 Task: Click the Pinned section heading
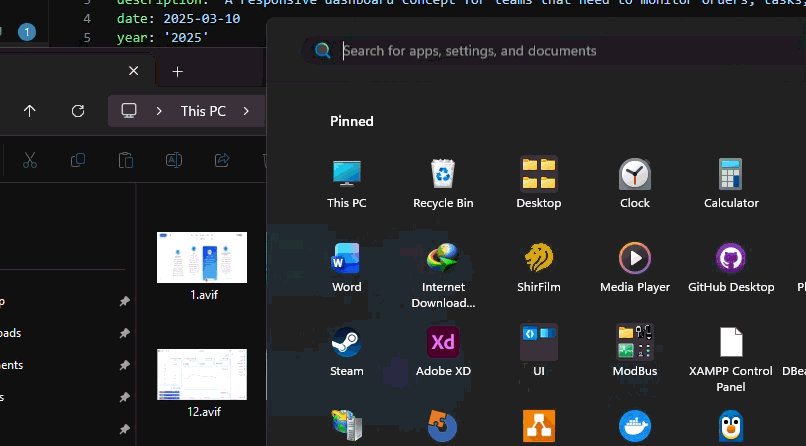(352, 121)
